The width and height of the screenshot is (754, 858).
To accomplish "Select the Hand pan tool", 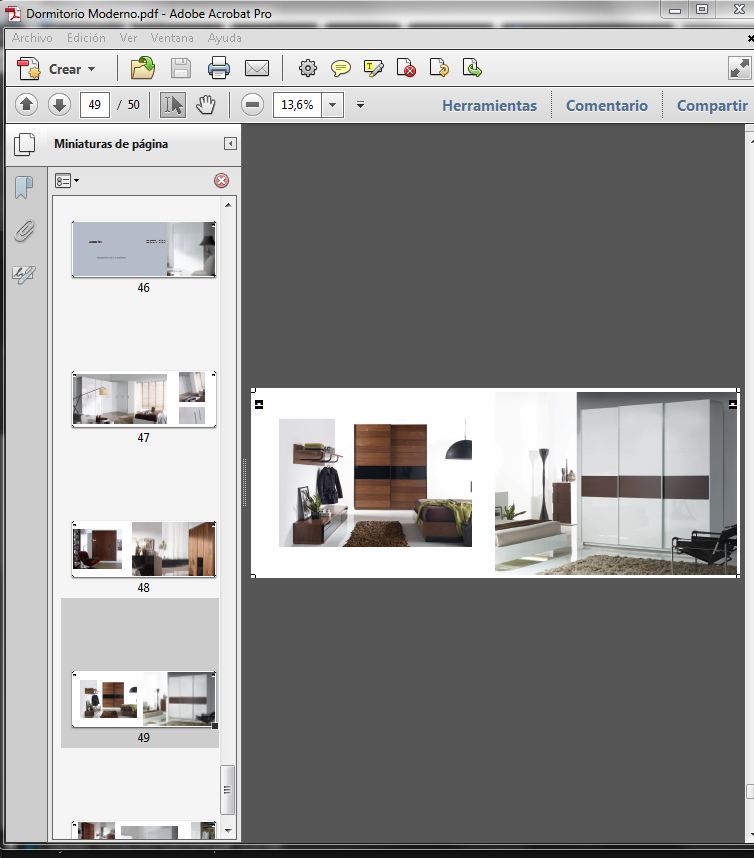I will [206, 105].
